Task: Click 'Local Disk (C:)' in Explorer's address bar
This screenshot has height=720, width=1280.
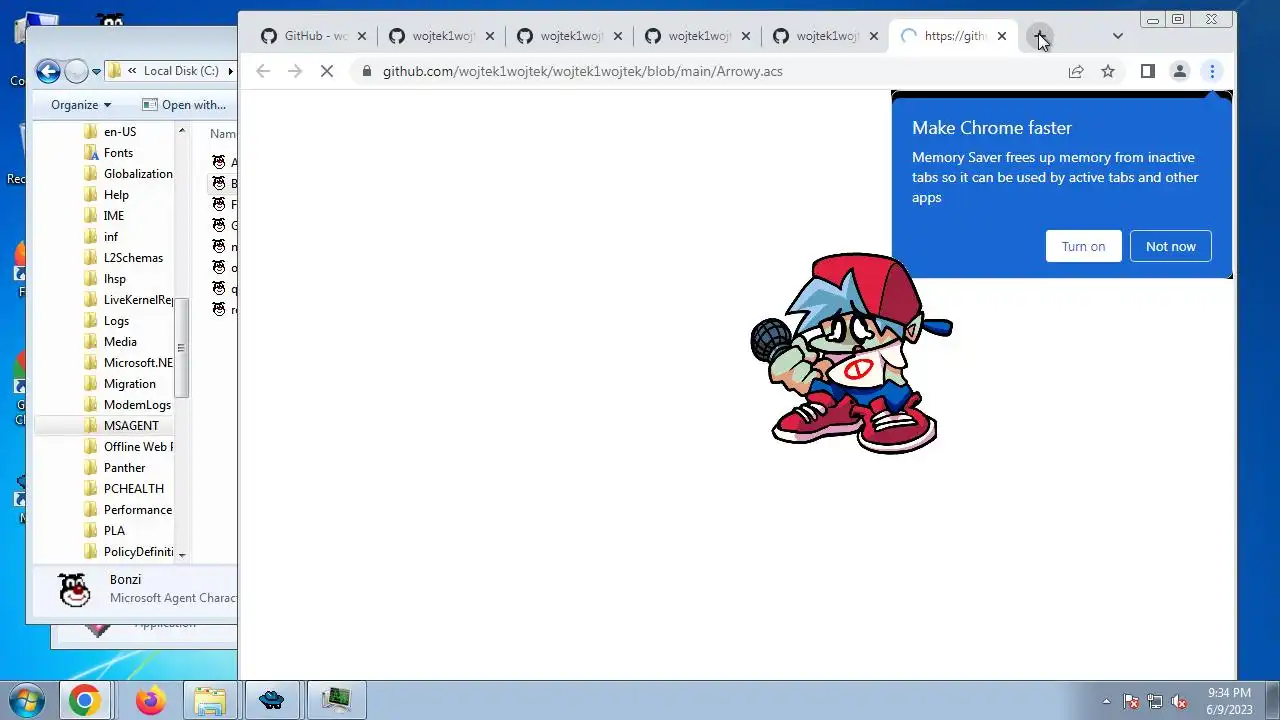Action: tap(181, 71)
